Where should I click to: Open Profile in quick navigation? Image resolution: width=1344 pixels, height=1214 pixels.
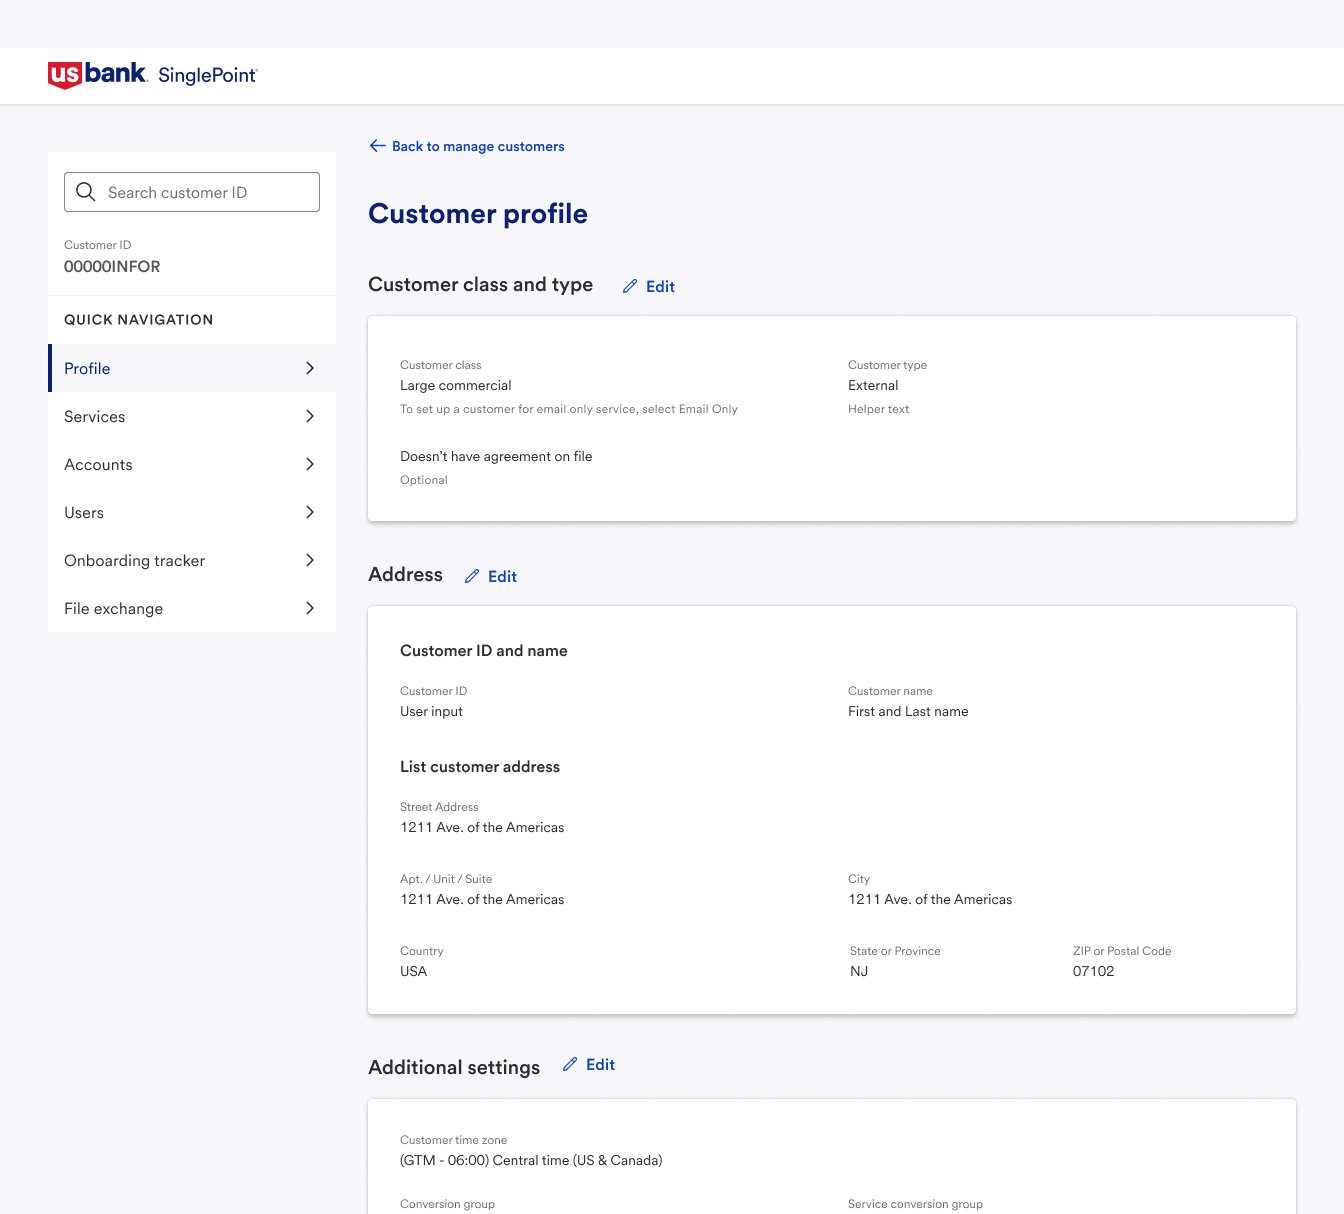click(x=192, y=368)
